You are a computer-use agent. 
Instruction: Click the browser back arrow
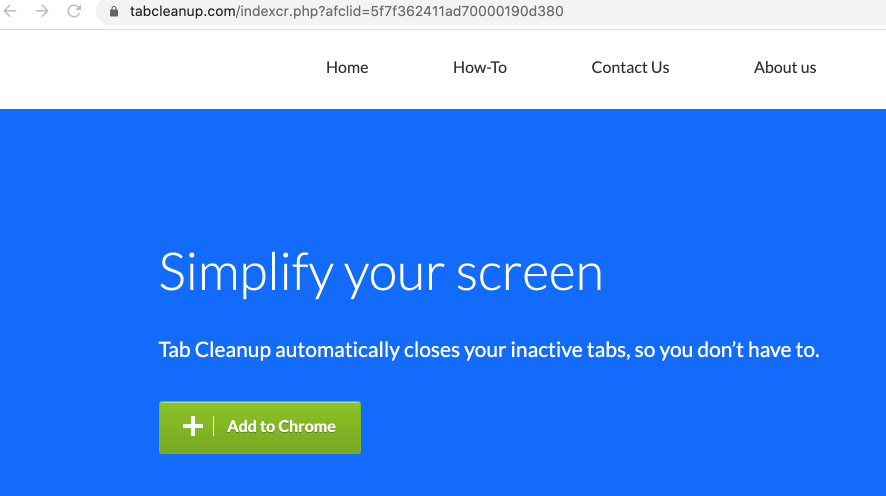coord(11,12)
